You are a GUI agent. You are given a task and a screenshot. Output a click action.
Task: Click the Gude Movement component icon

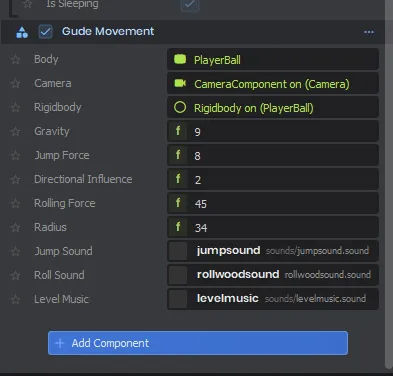click(22, 32)
